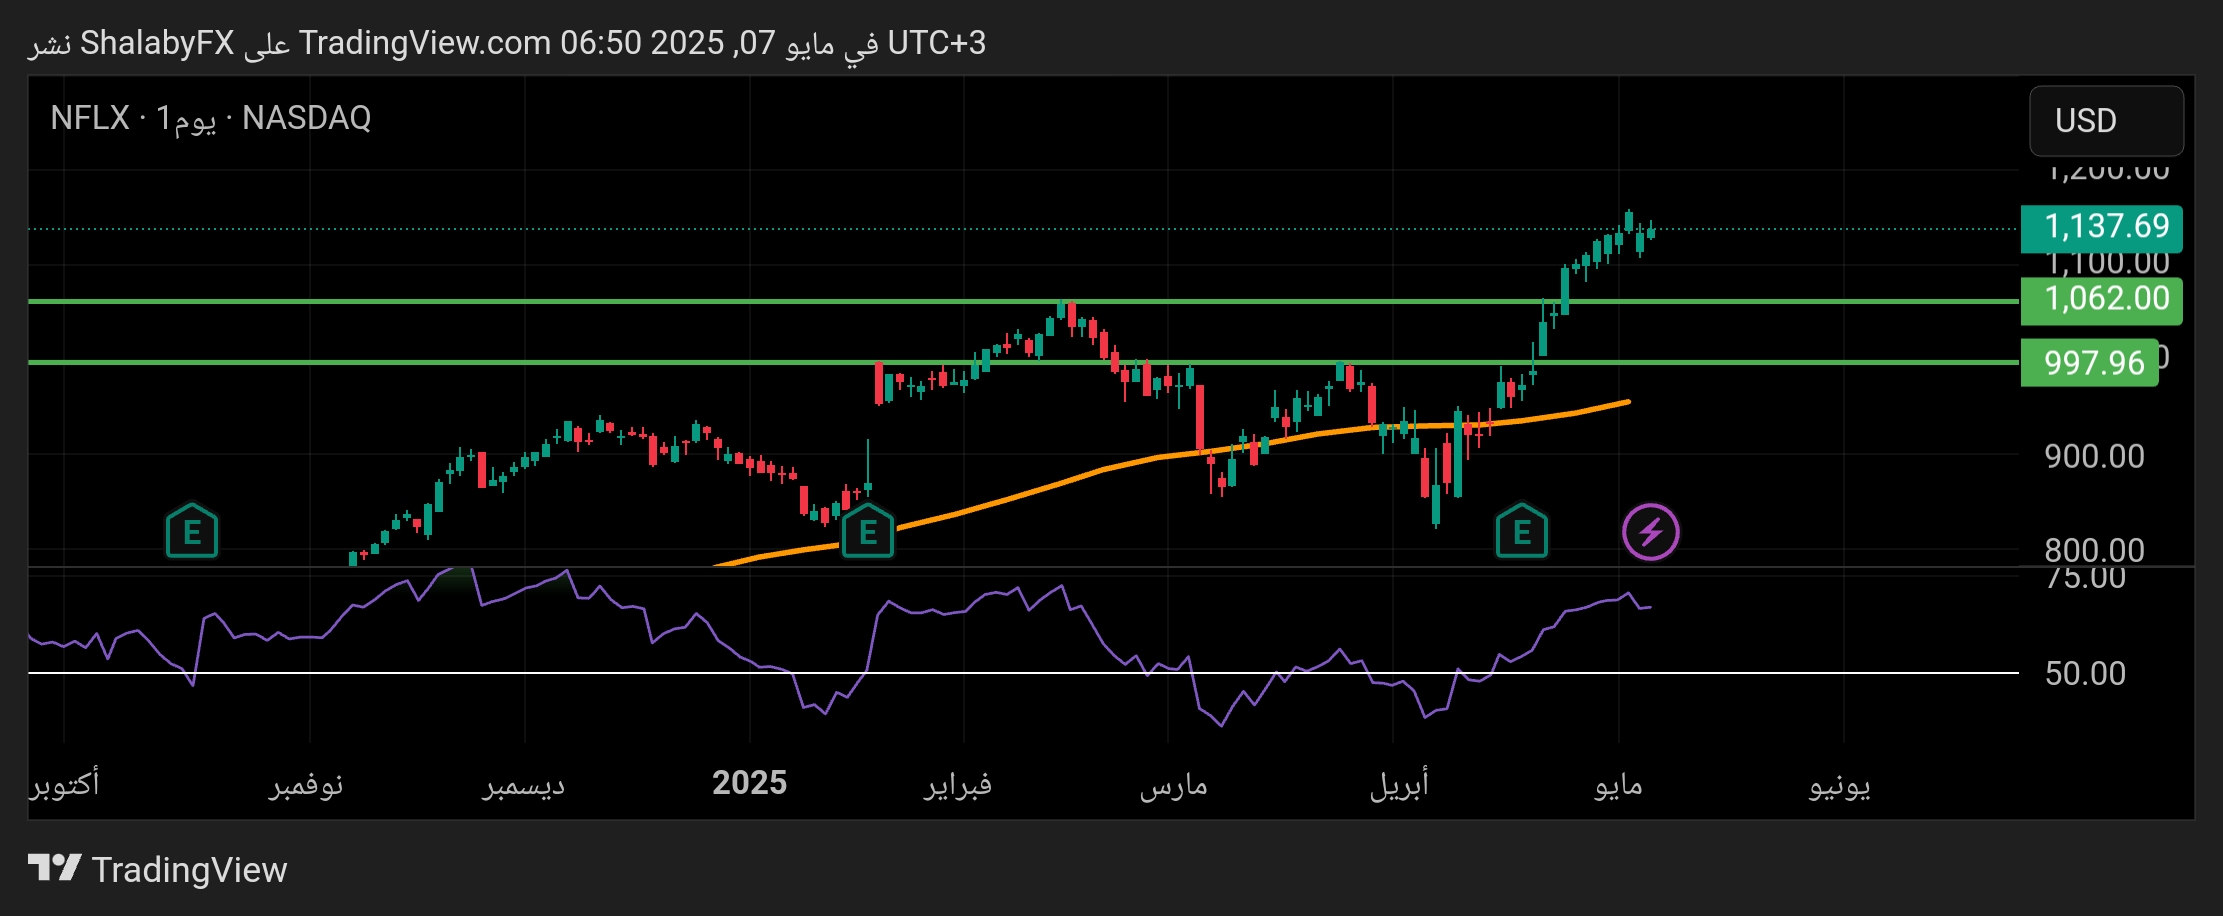Screen dimensions: 2223x916
Task: Click the 800.00 price axis value
Action: [x=2094, y=550]
